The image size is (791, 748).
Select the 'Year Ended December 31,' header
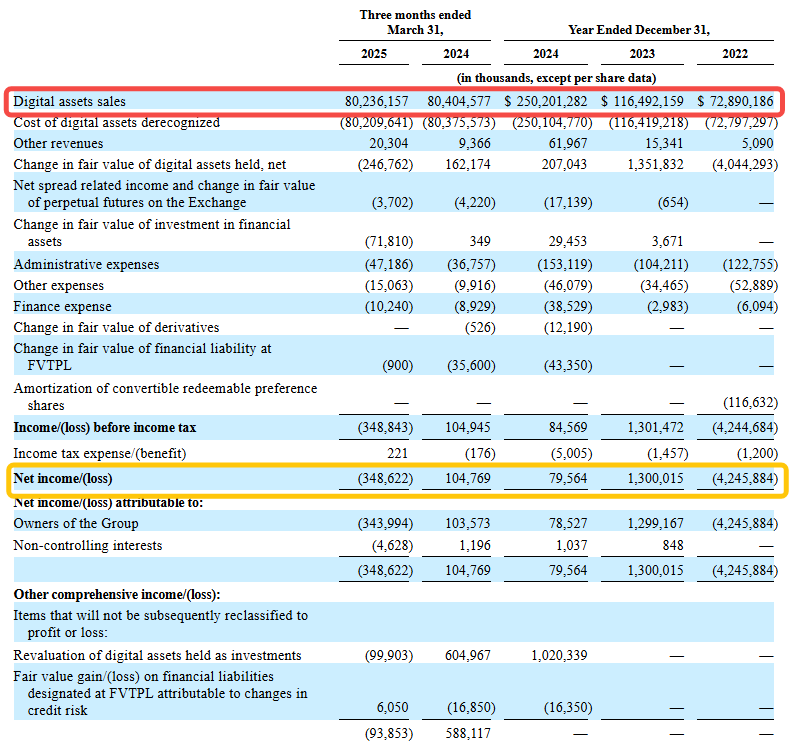tap(639, 30)
